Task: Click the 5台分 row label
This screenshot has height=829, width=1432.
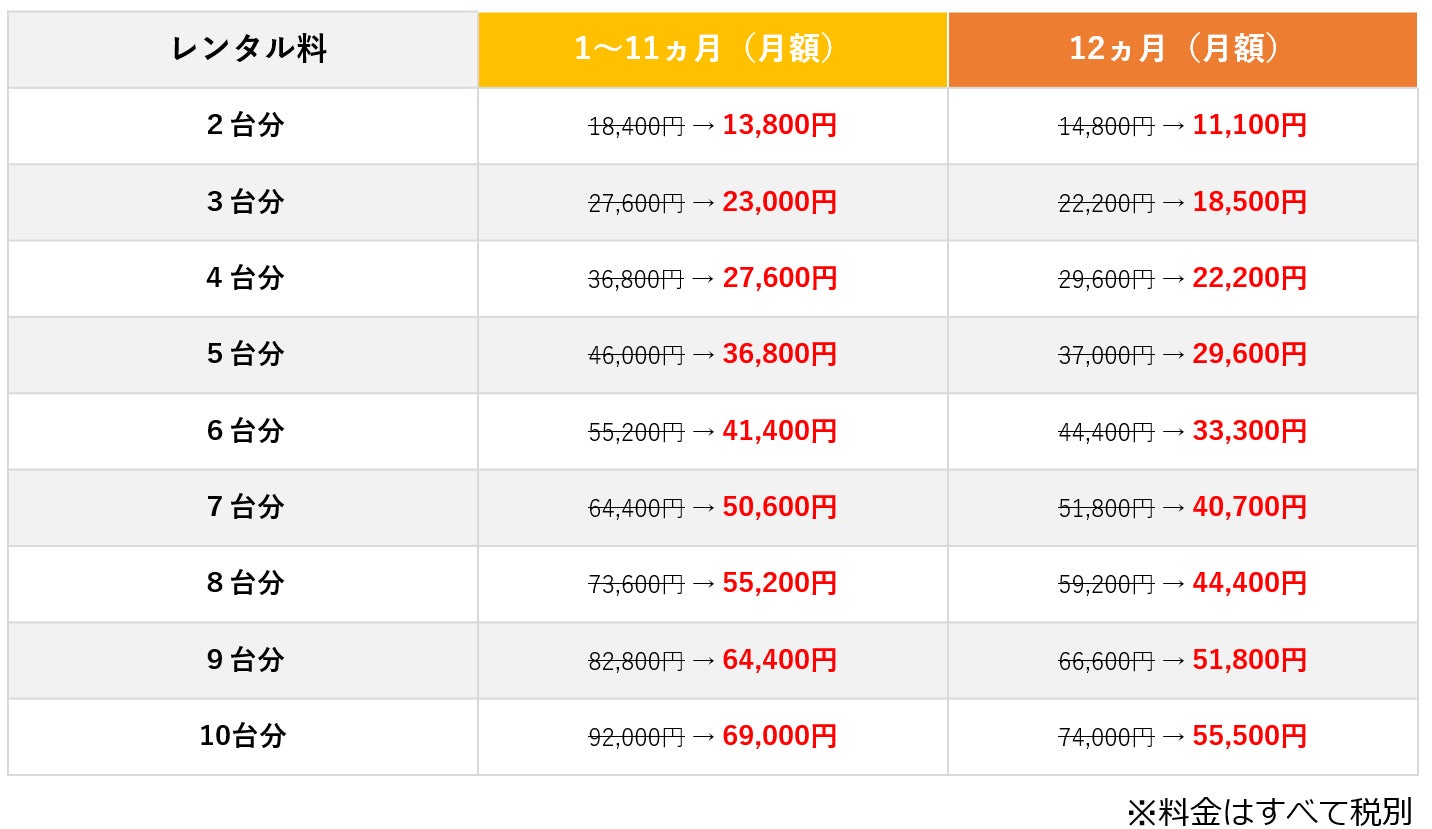Action: point(245,355)
